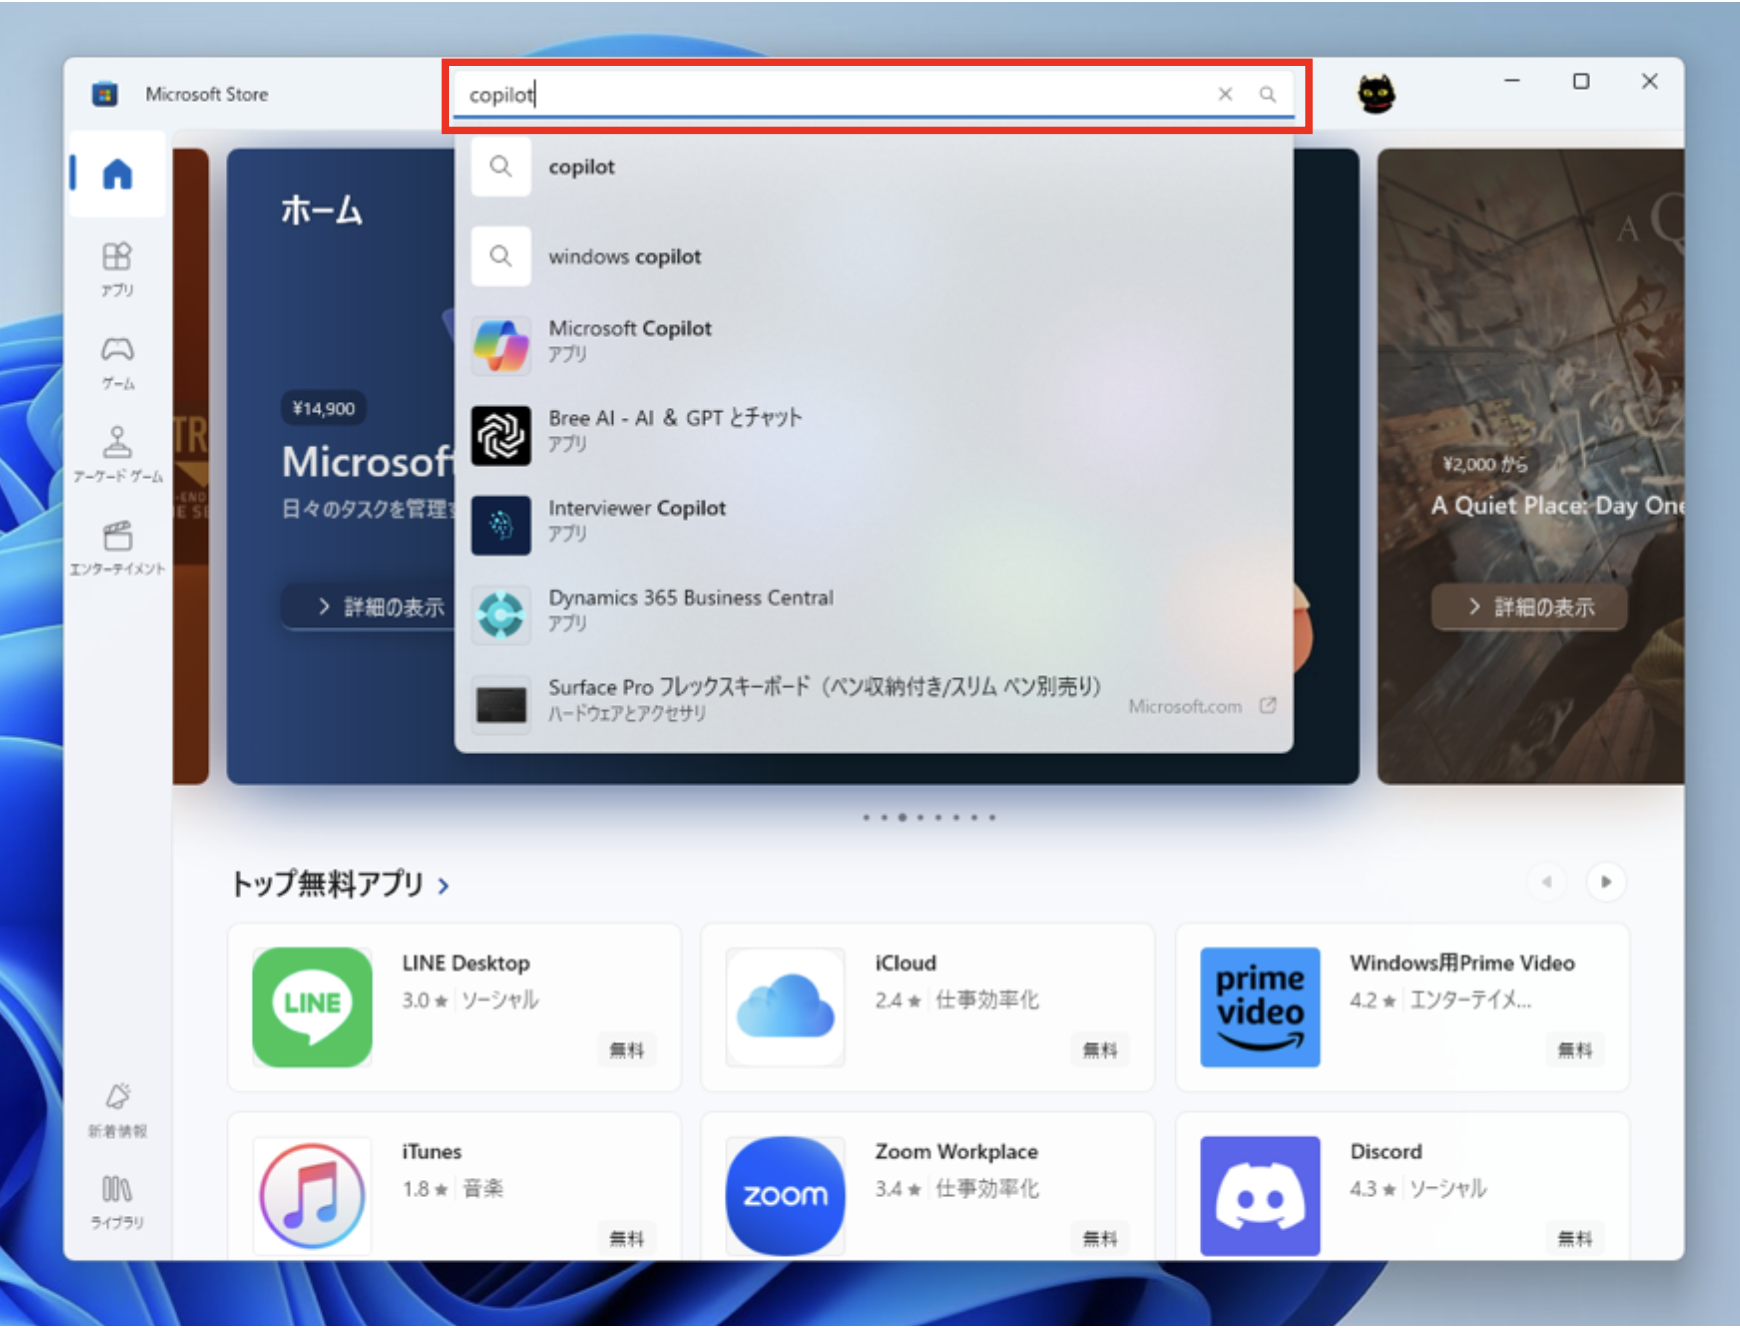Show previous top free apps with left arrow
Viewport: 1740px width, 1328px height.
(1547, 882)
